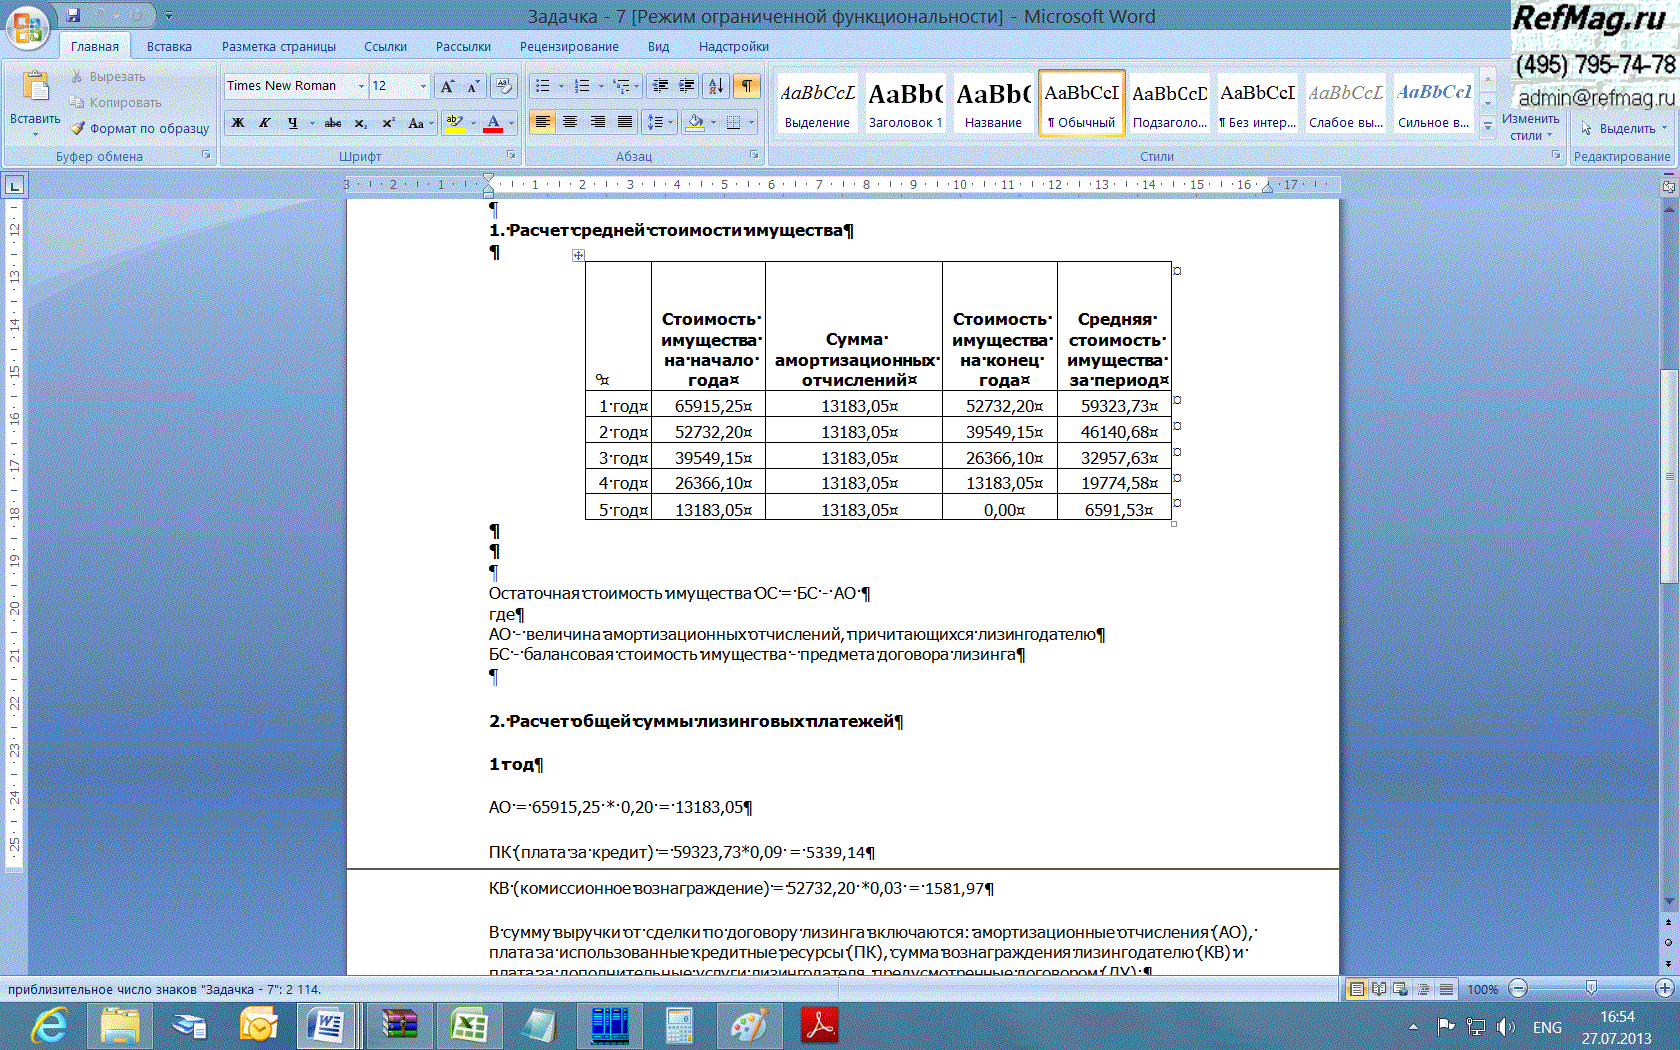This screenshot has width=1680, height=1050.
Task: Open the font size dropdown
Action: pyautogui.click(x=423, y=86)
